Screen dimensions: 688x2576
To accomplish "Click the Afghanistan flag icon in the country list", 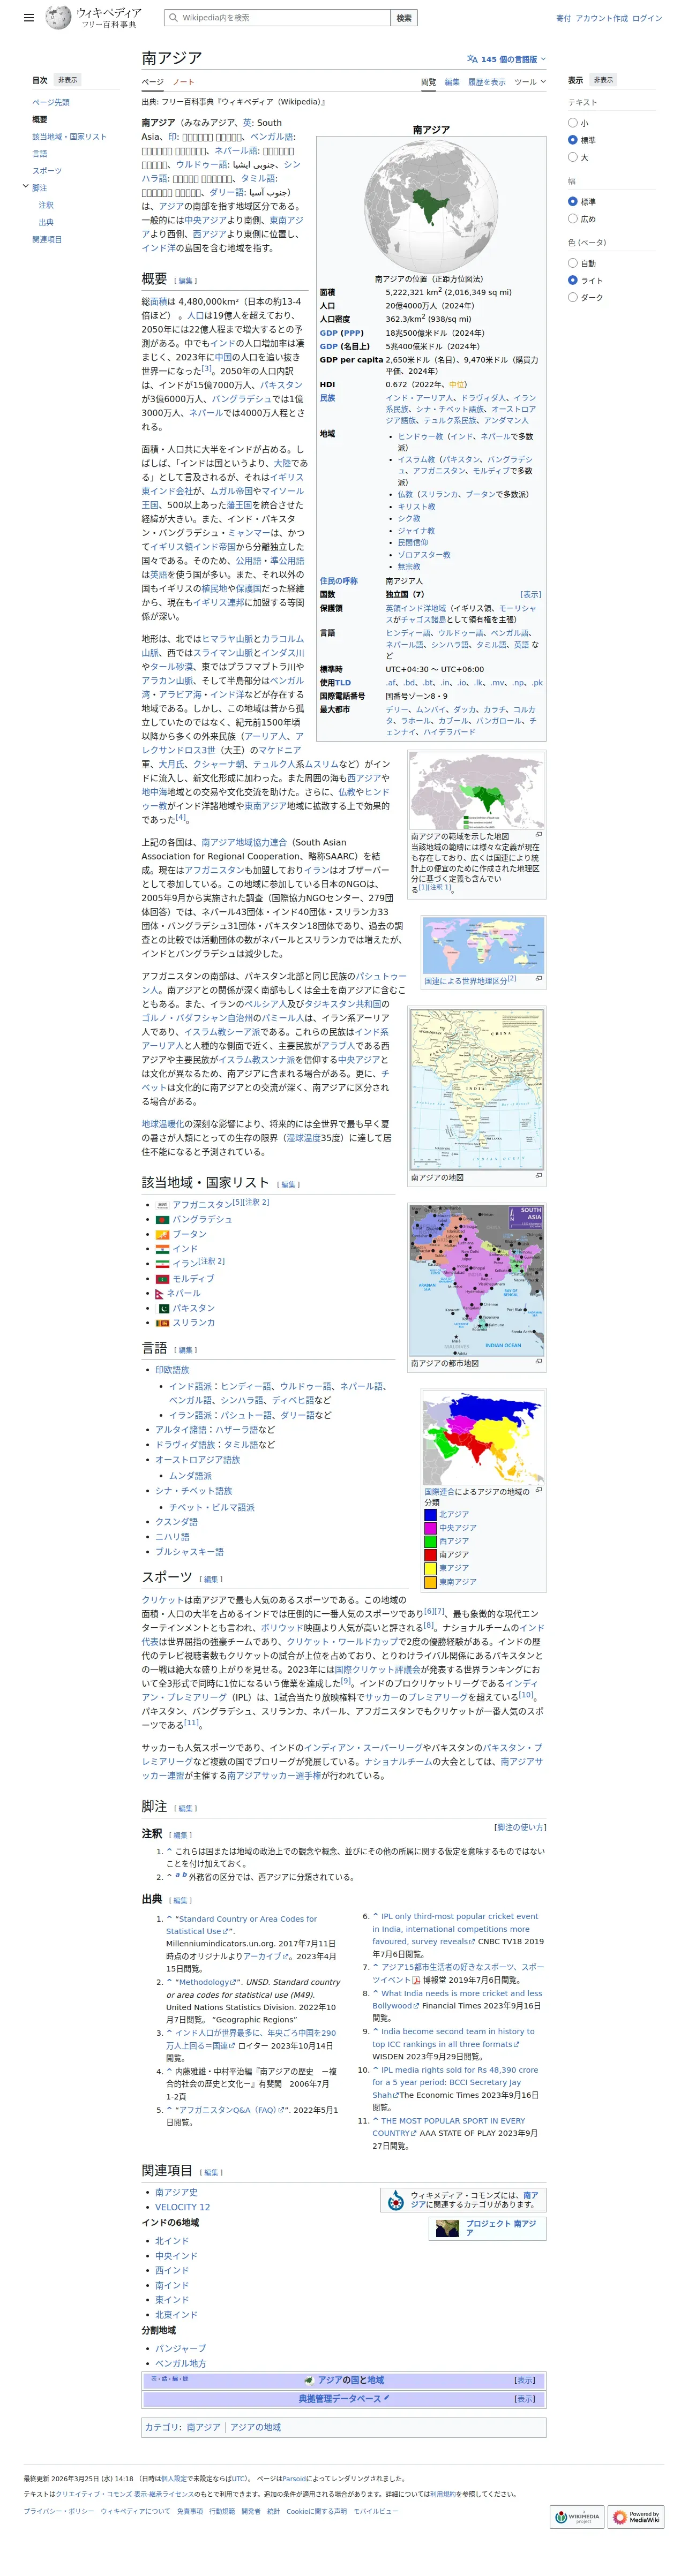I will tap(162, 1205).
